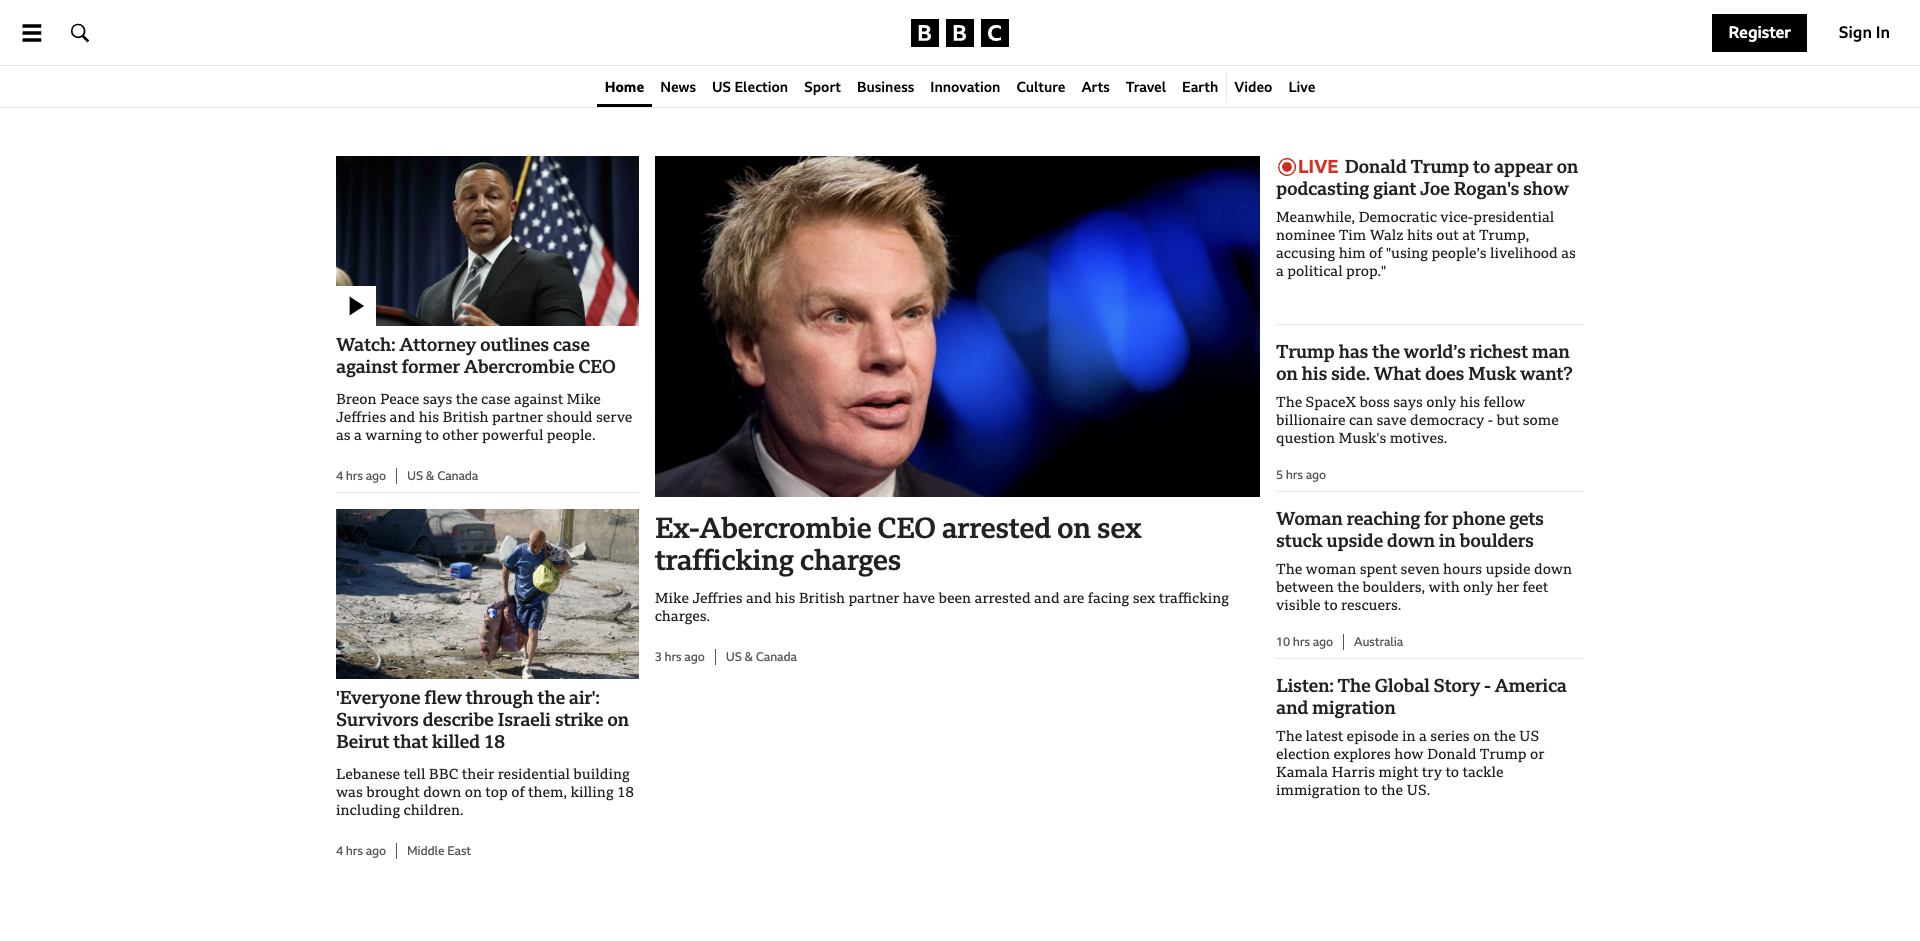Open the hamburger menu icon

coord(32,33)
